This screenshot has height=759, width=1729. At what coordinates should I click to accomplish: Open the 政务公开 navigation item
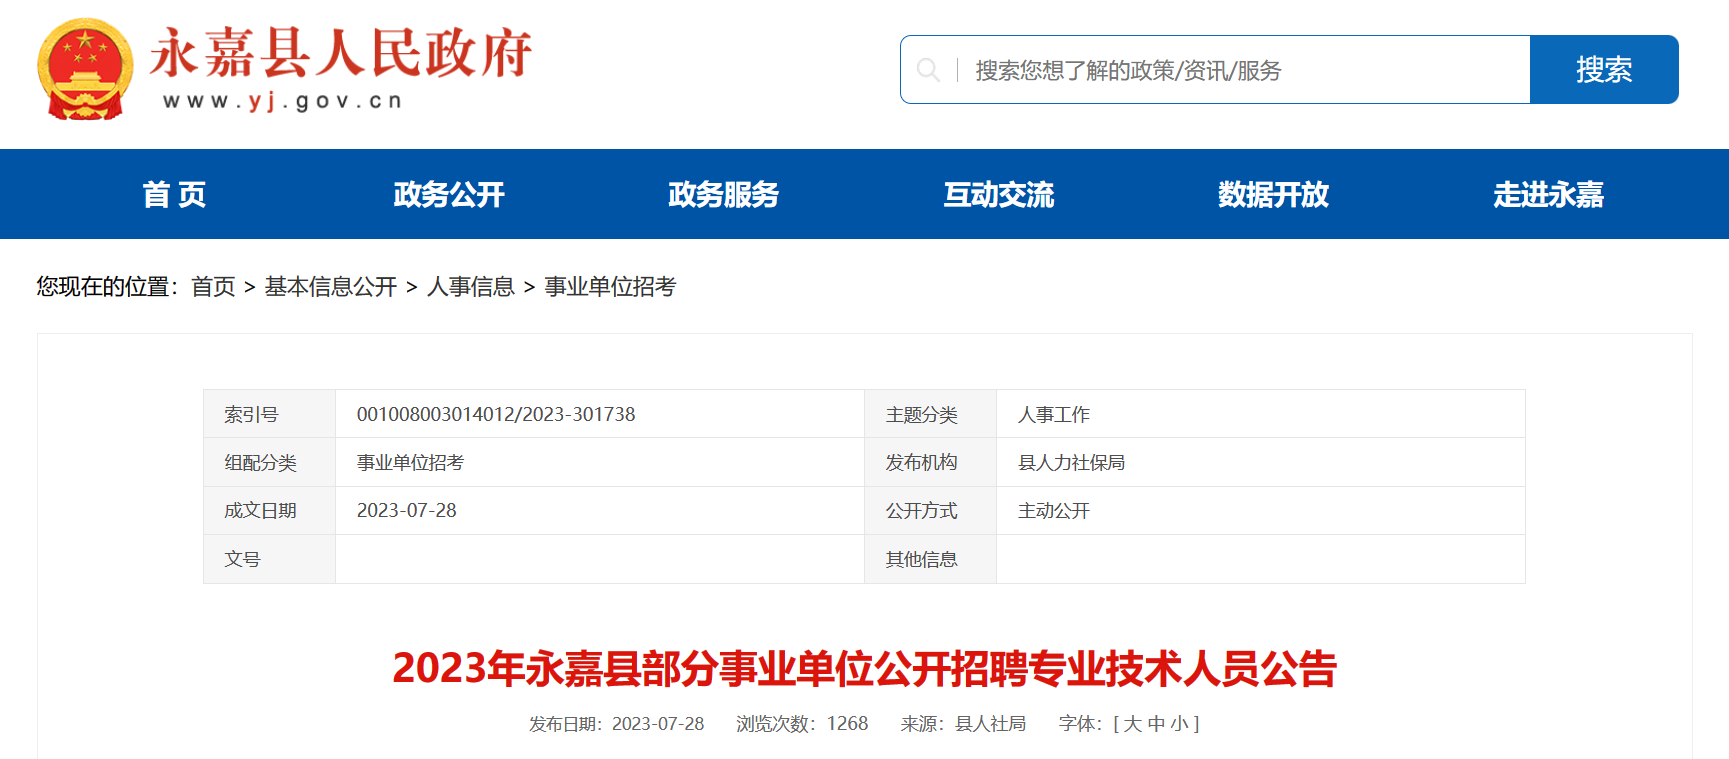[x=449, y=194]
